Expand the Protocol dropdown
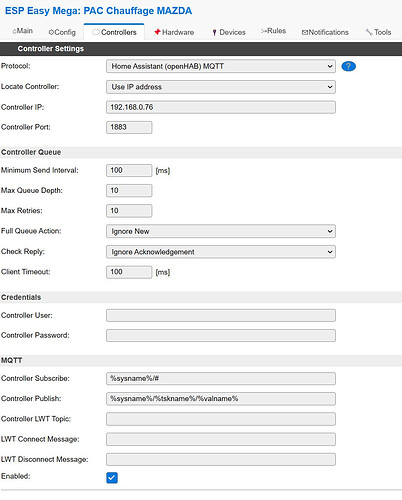The image size is (402, 500). point(221,66)
